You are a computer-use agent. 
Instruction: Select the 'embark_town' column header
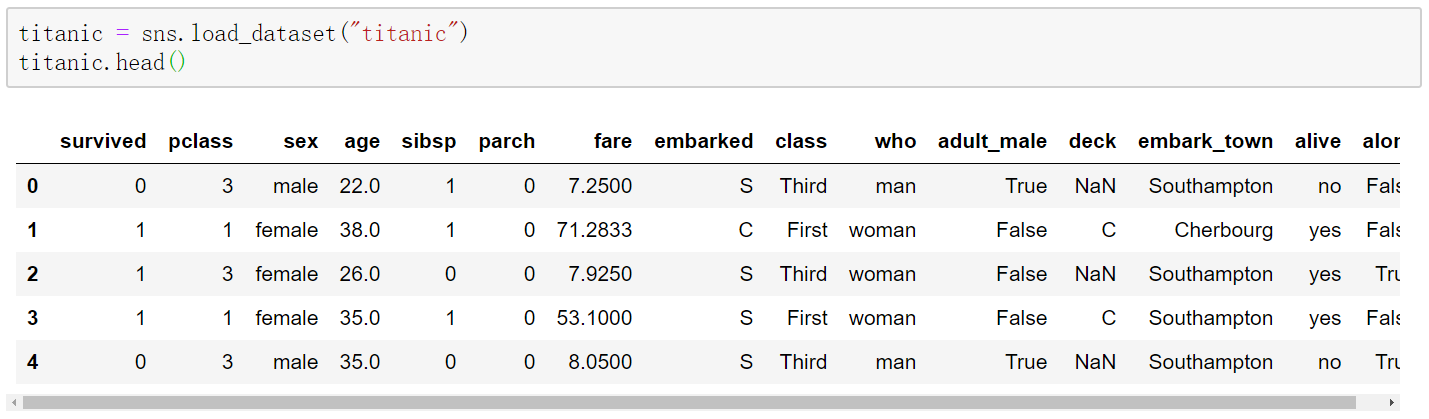click(1205, 141)
